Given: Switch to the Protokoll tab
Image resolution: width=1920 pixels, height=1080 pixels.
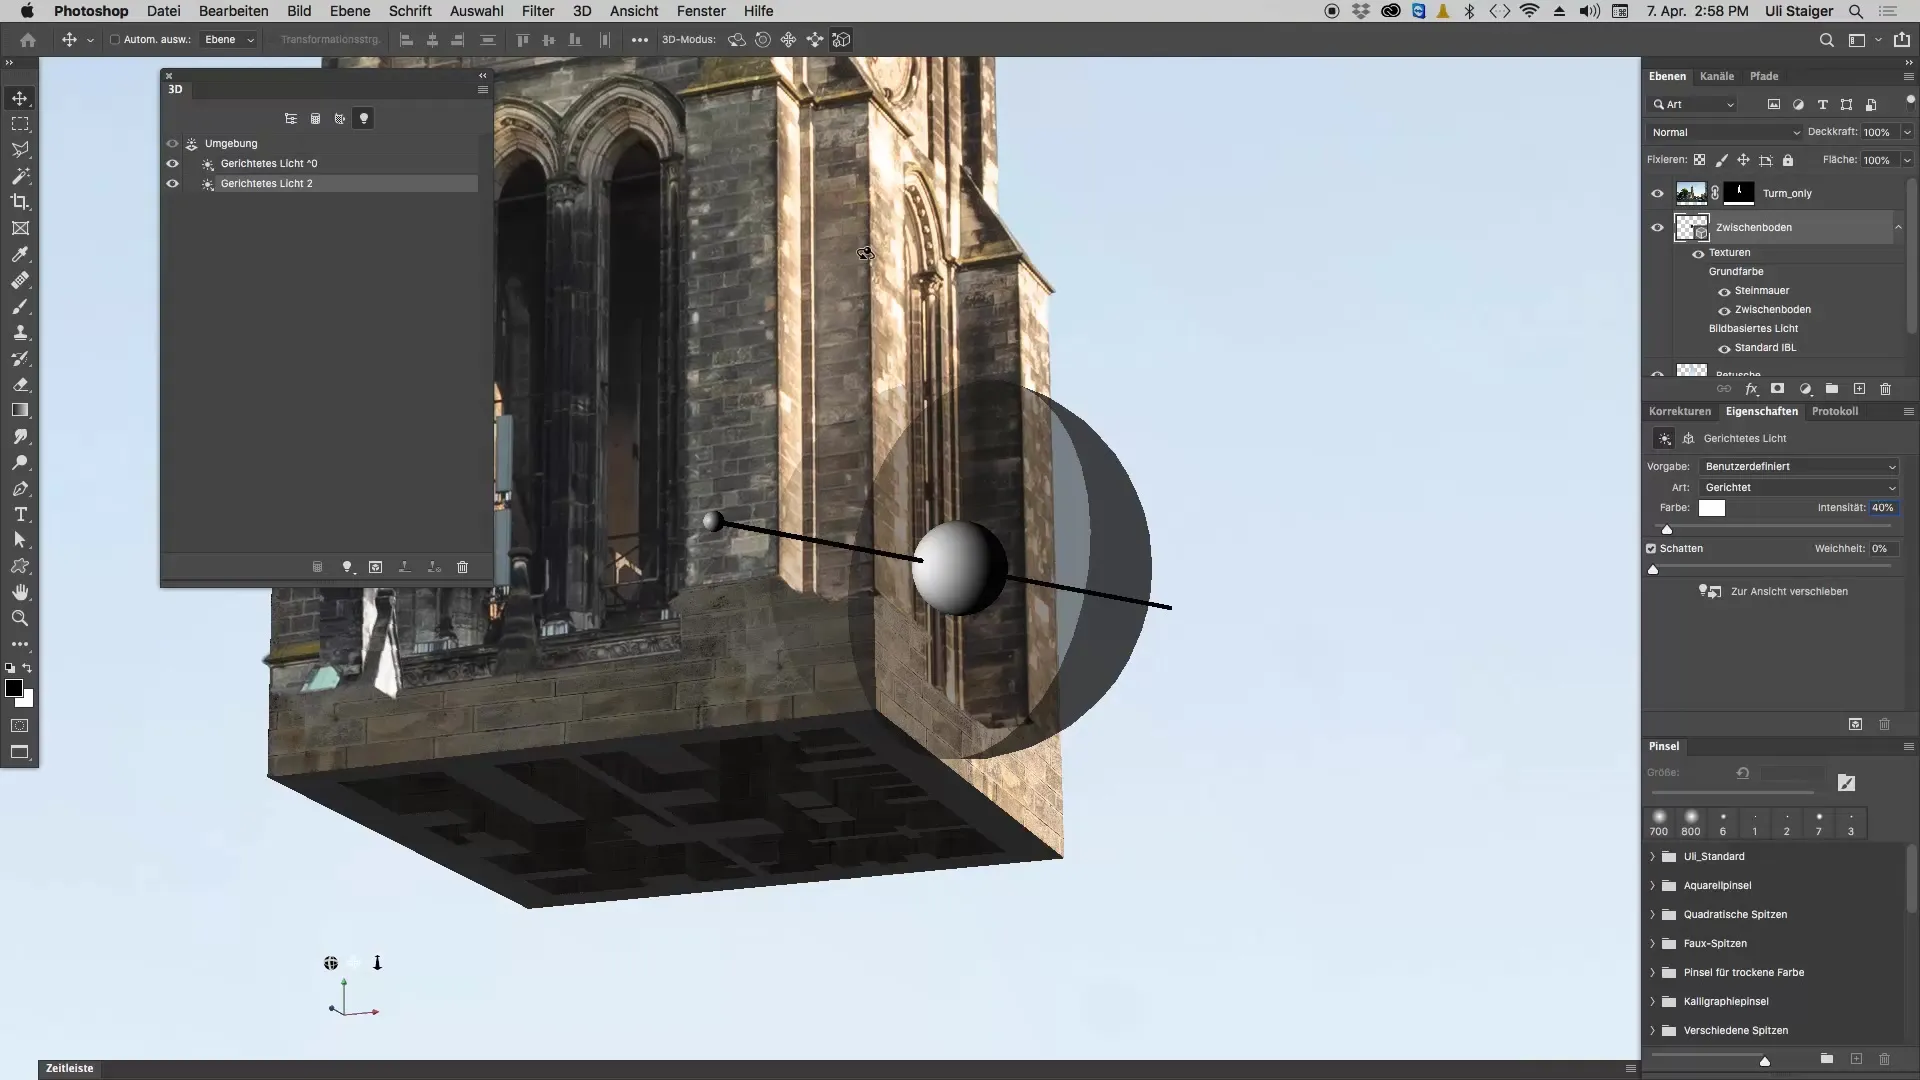Looking at the screenshot, I should coord(1834,411).
